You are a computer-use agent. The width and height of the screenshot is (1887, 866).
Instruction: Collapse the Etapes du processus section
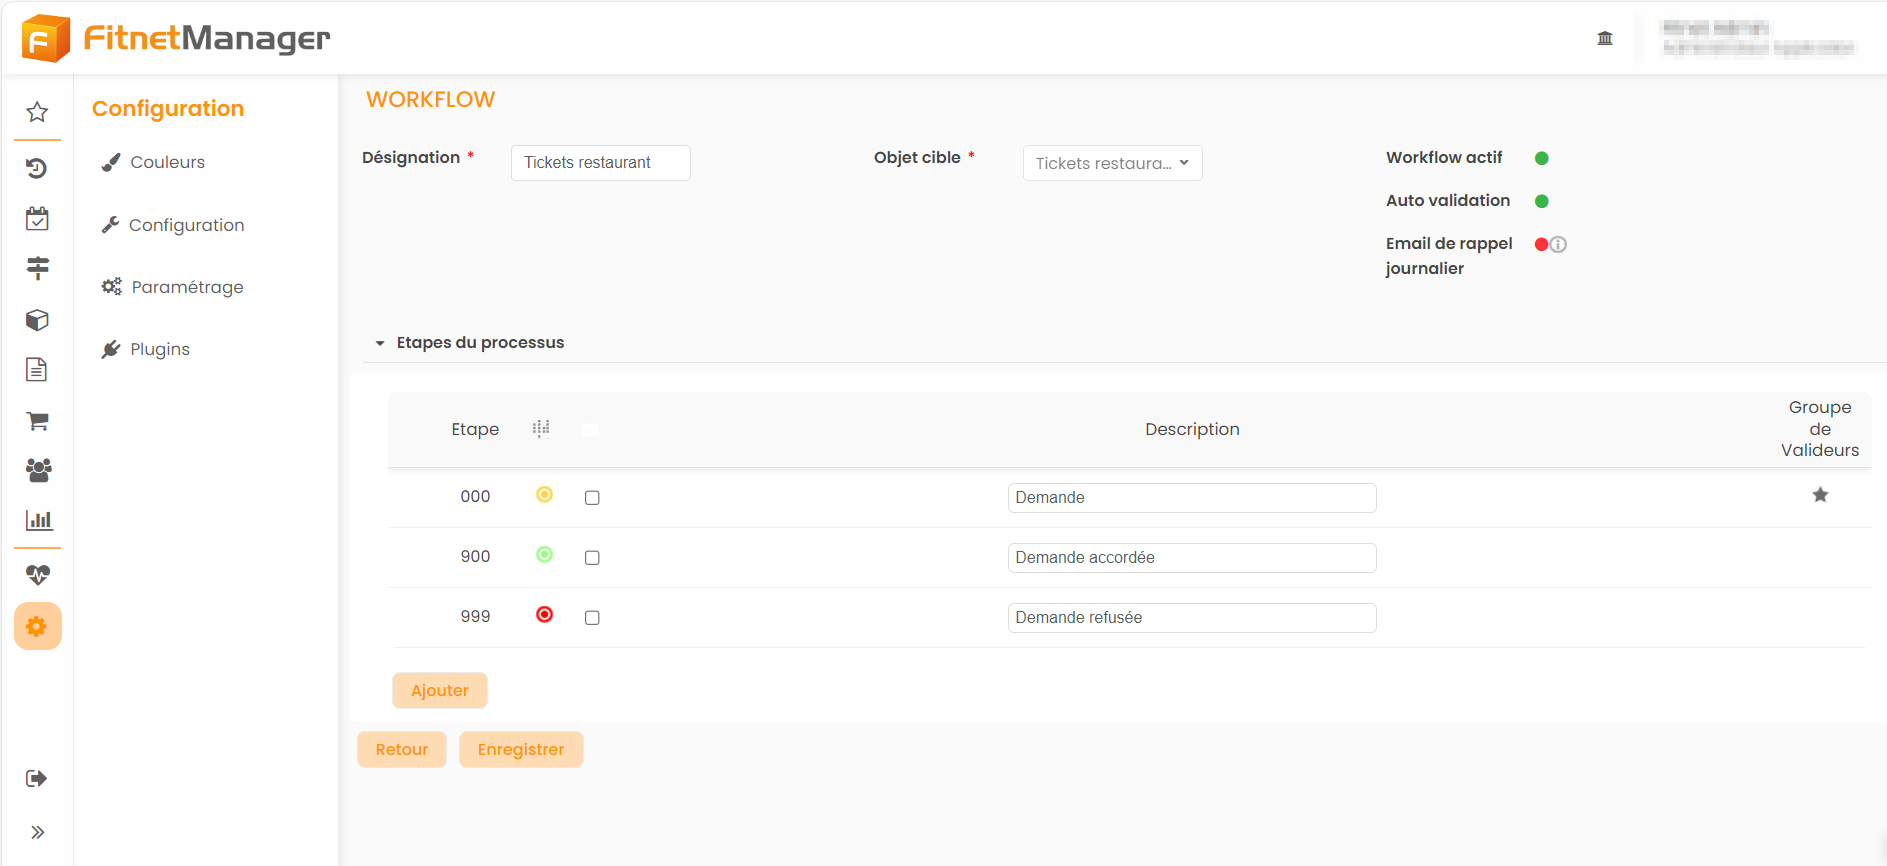(380, 343)
